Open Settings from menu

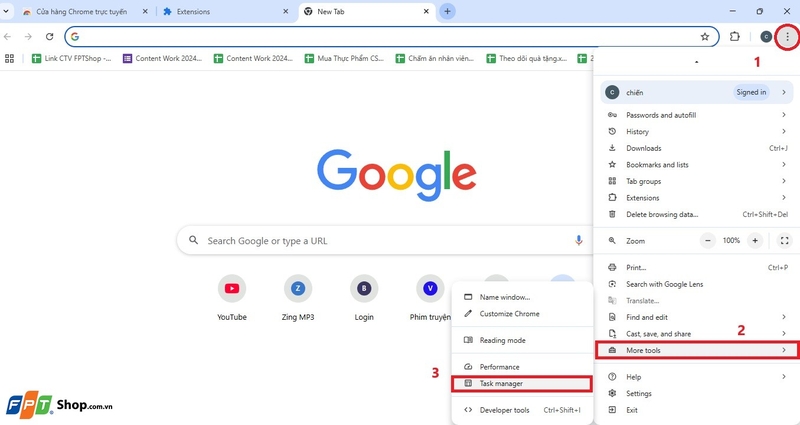tap(697, 393)
